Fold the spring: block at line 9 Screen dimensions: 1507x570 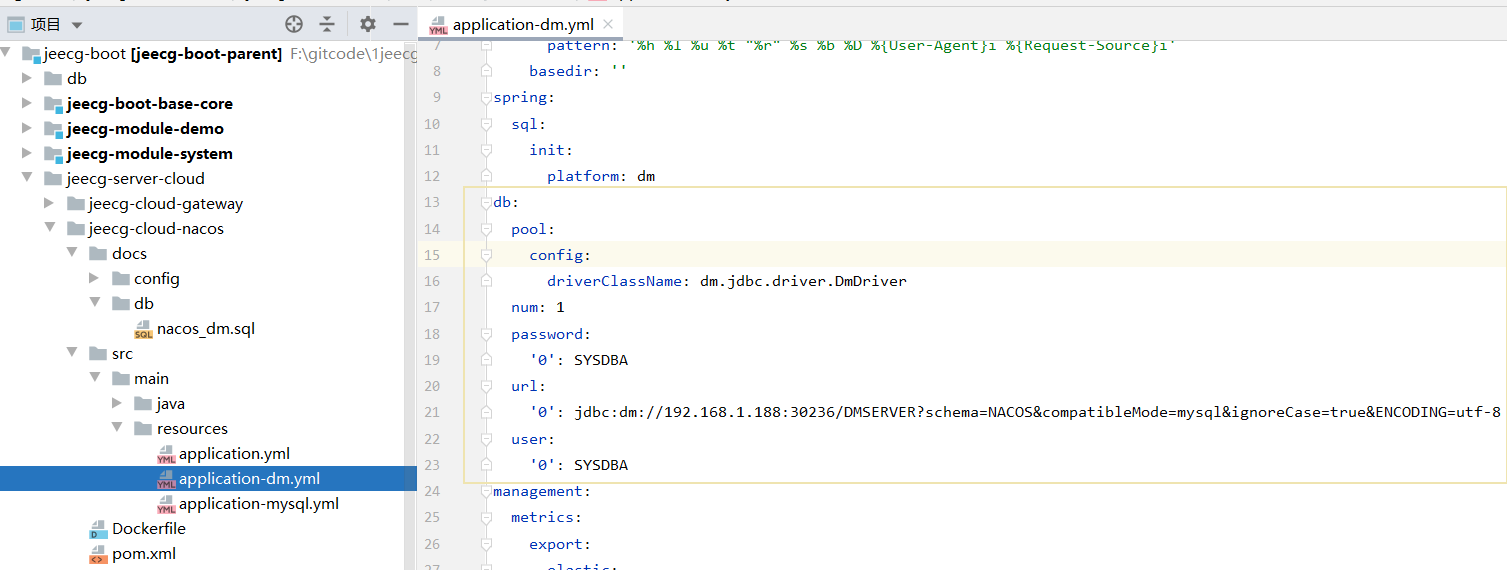486,97
